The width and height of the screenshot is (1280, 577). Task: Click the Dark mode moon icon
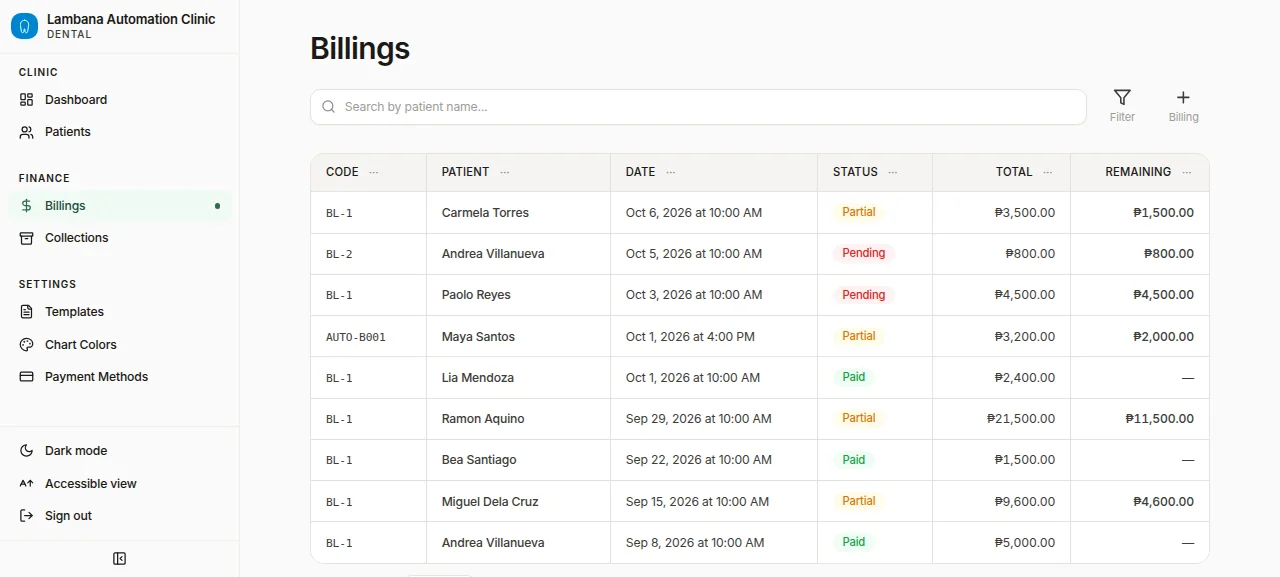tap(27, 451)
